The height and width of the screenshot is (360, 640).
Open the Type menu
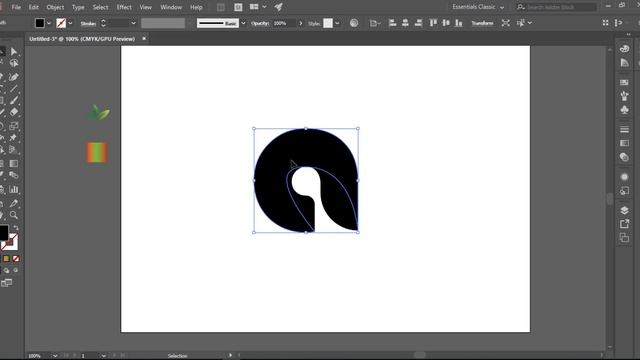tap(78, 7)
